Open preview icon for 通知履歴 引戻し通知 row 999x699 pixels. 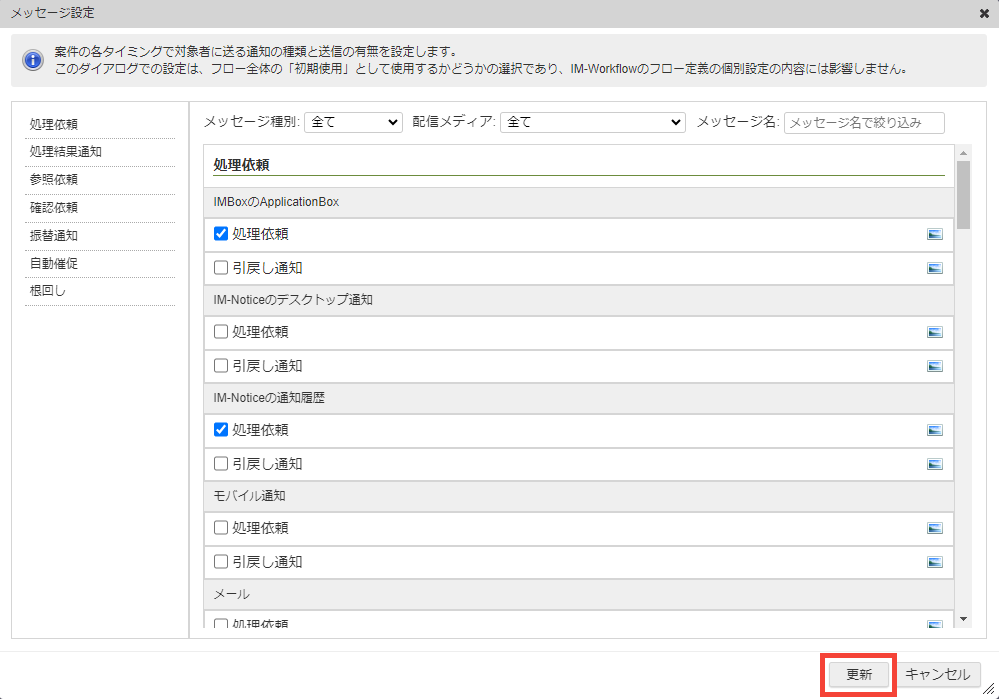pos(934,464)
